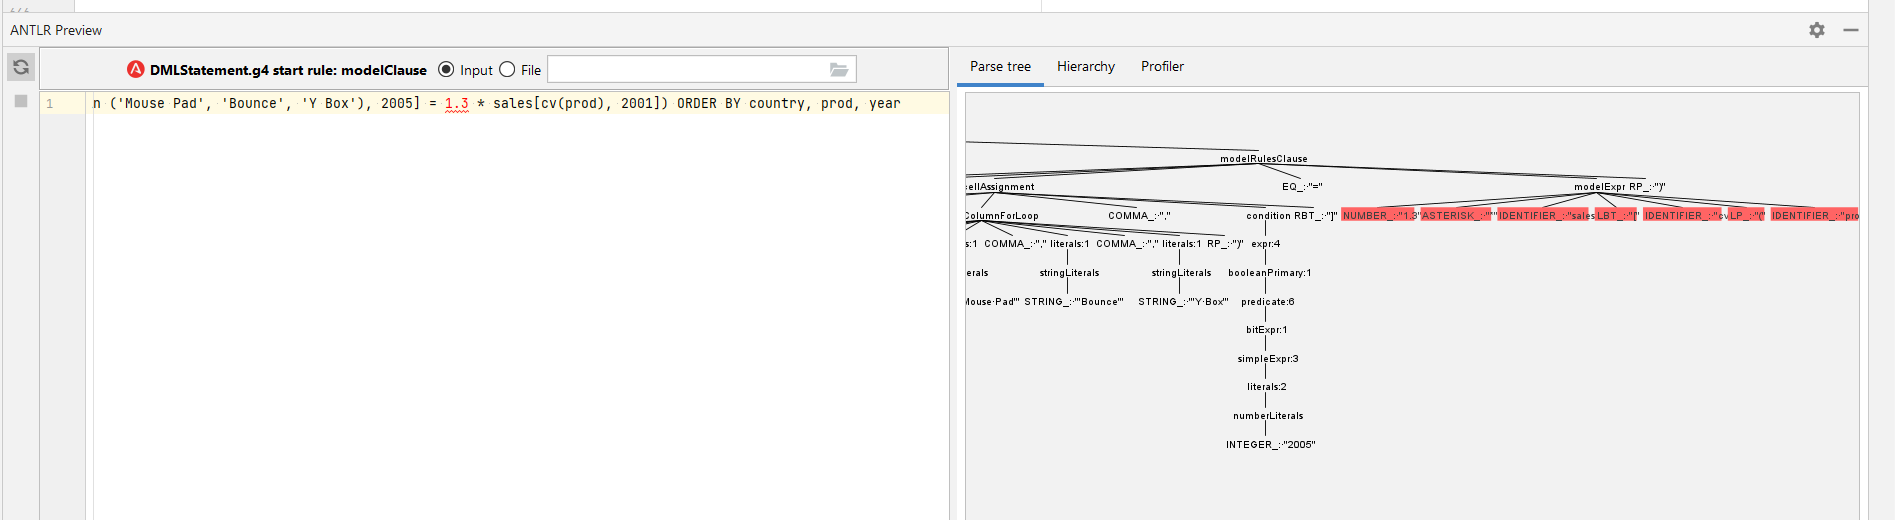Click the grammar start rule label

[x=288, y=70]
